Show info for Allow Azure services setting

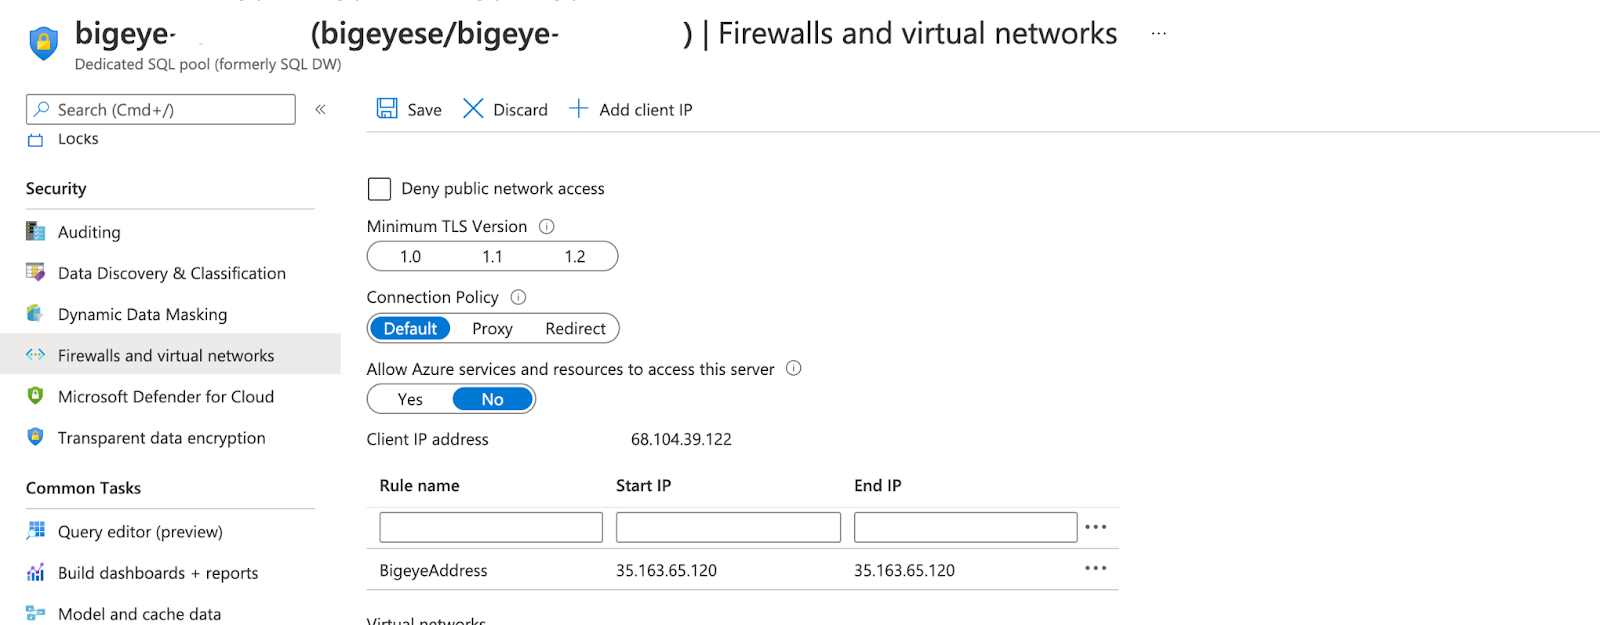(x=794, y=368)
